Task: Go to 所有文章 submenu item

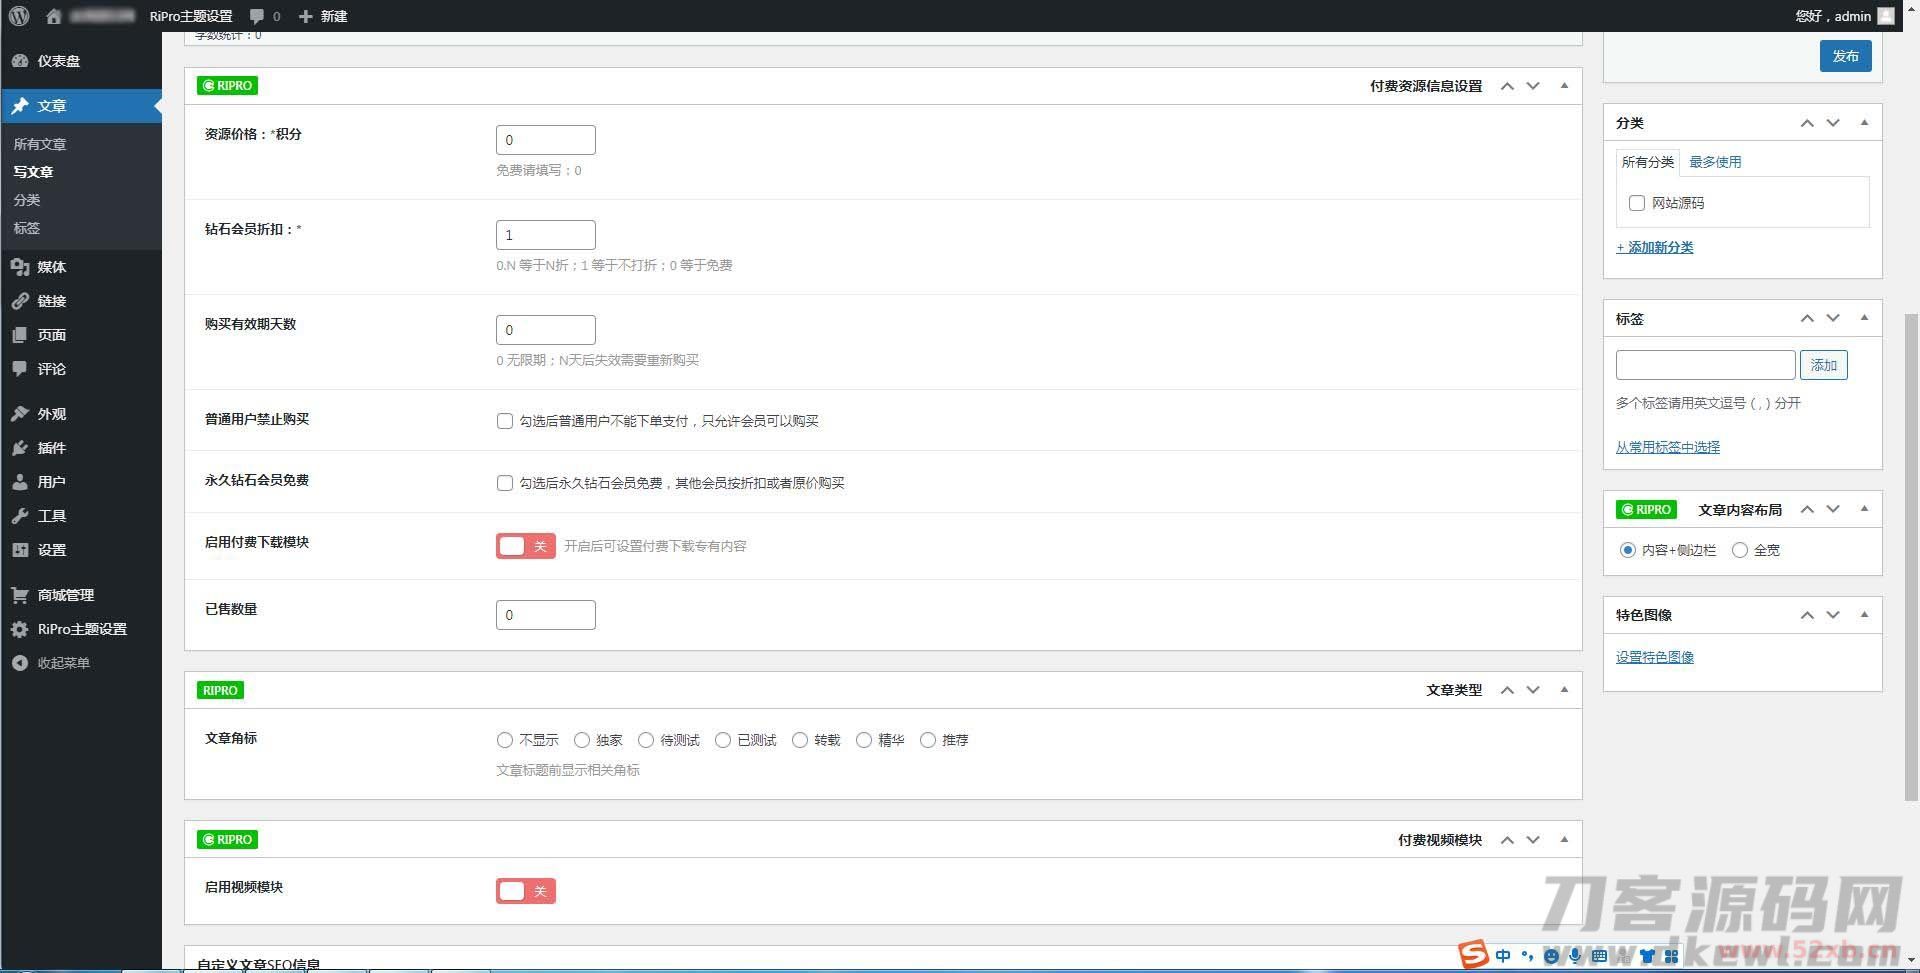Action: click(x=40, y=144)
